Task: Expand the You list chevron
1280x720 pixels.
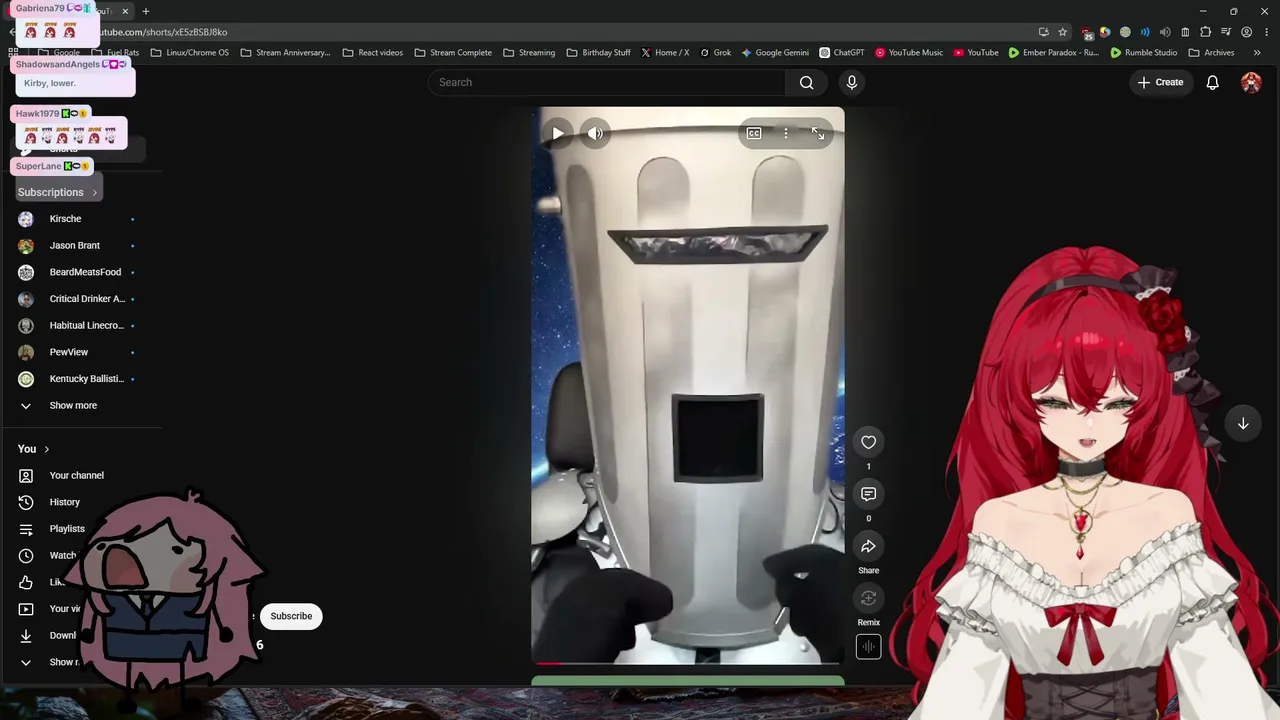Action: point(26,662)
